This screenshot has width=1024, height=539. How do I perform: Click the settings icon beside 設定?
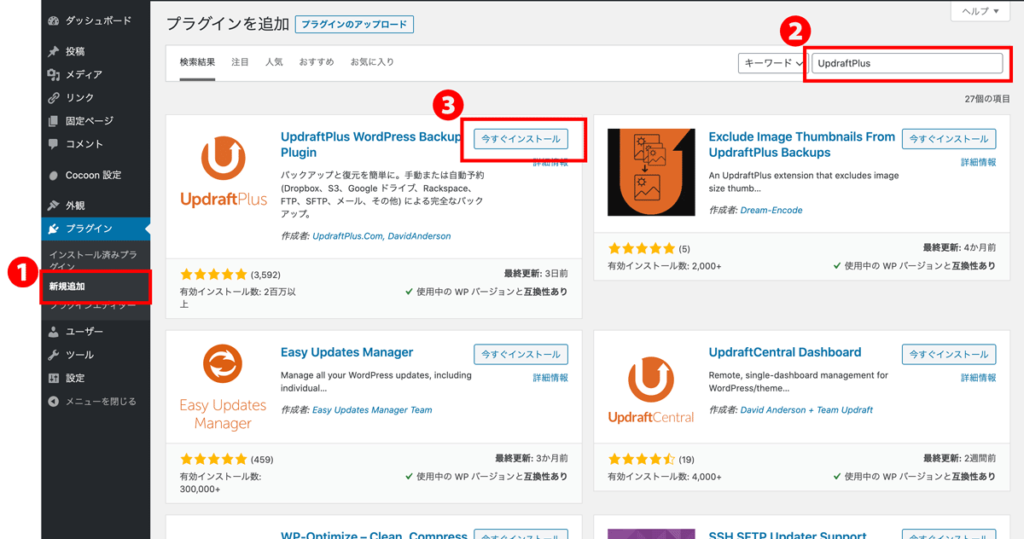pos(54,378)
